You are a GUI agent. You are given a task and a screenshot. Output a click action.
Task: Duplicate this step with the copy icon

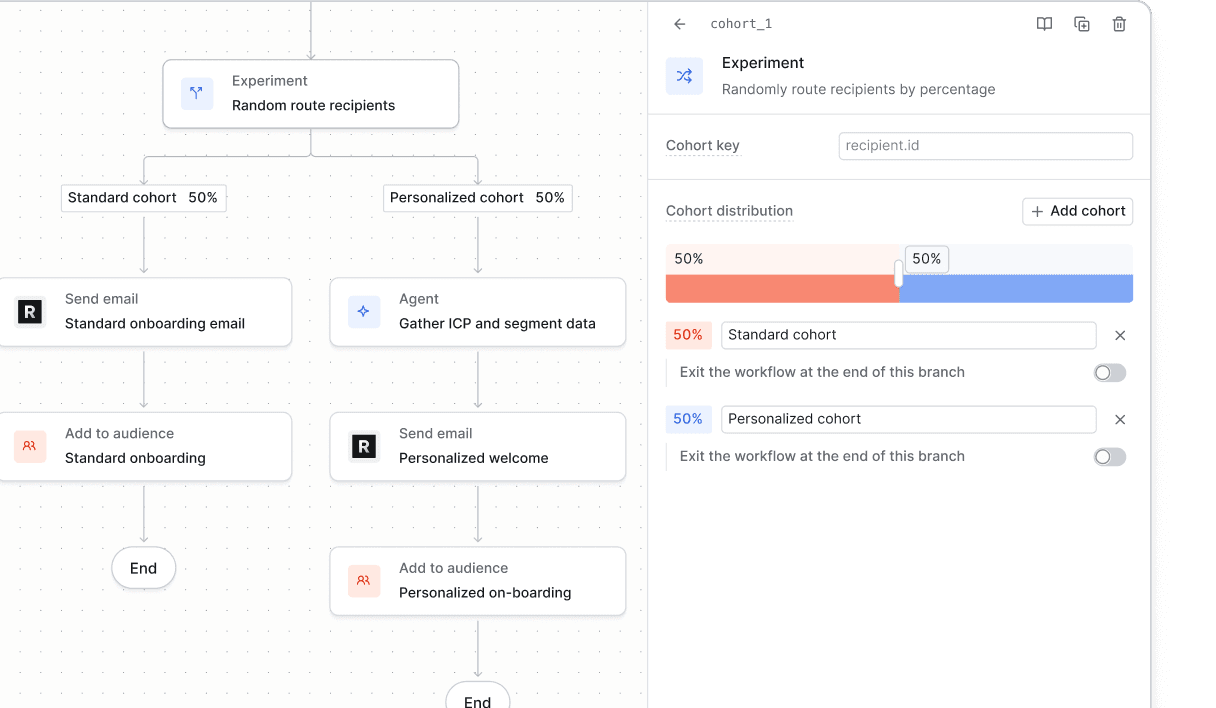click(1082, 24)
